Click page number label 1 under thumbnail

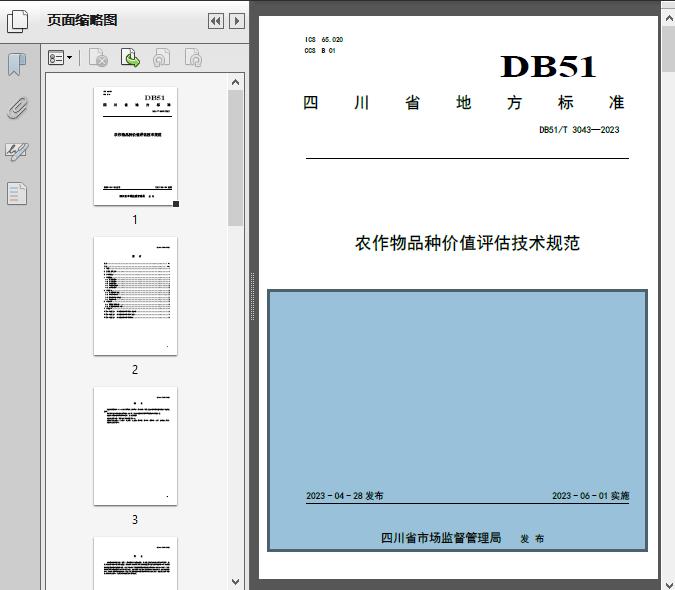click(135, 220)
